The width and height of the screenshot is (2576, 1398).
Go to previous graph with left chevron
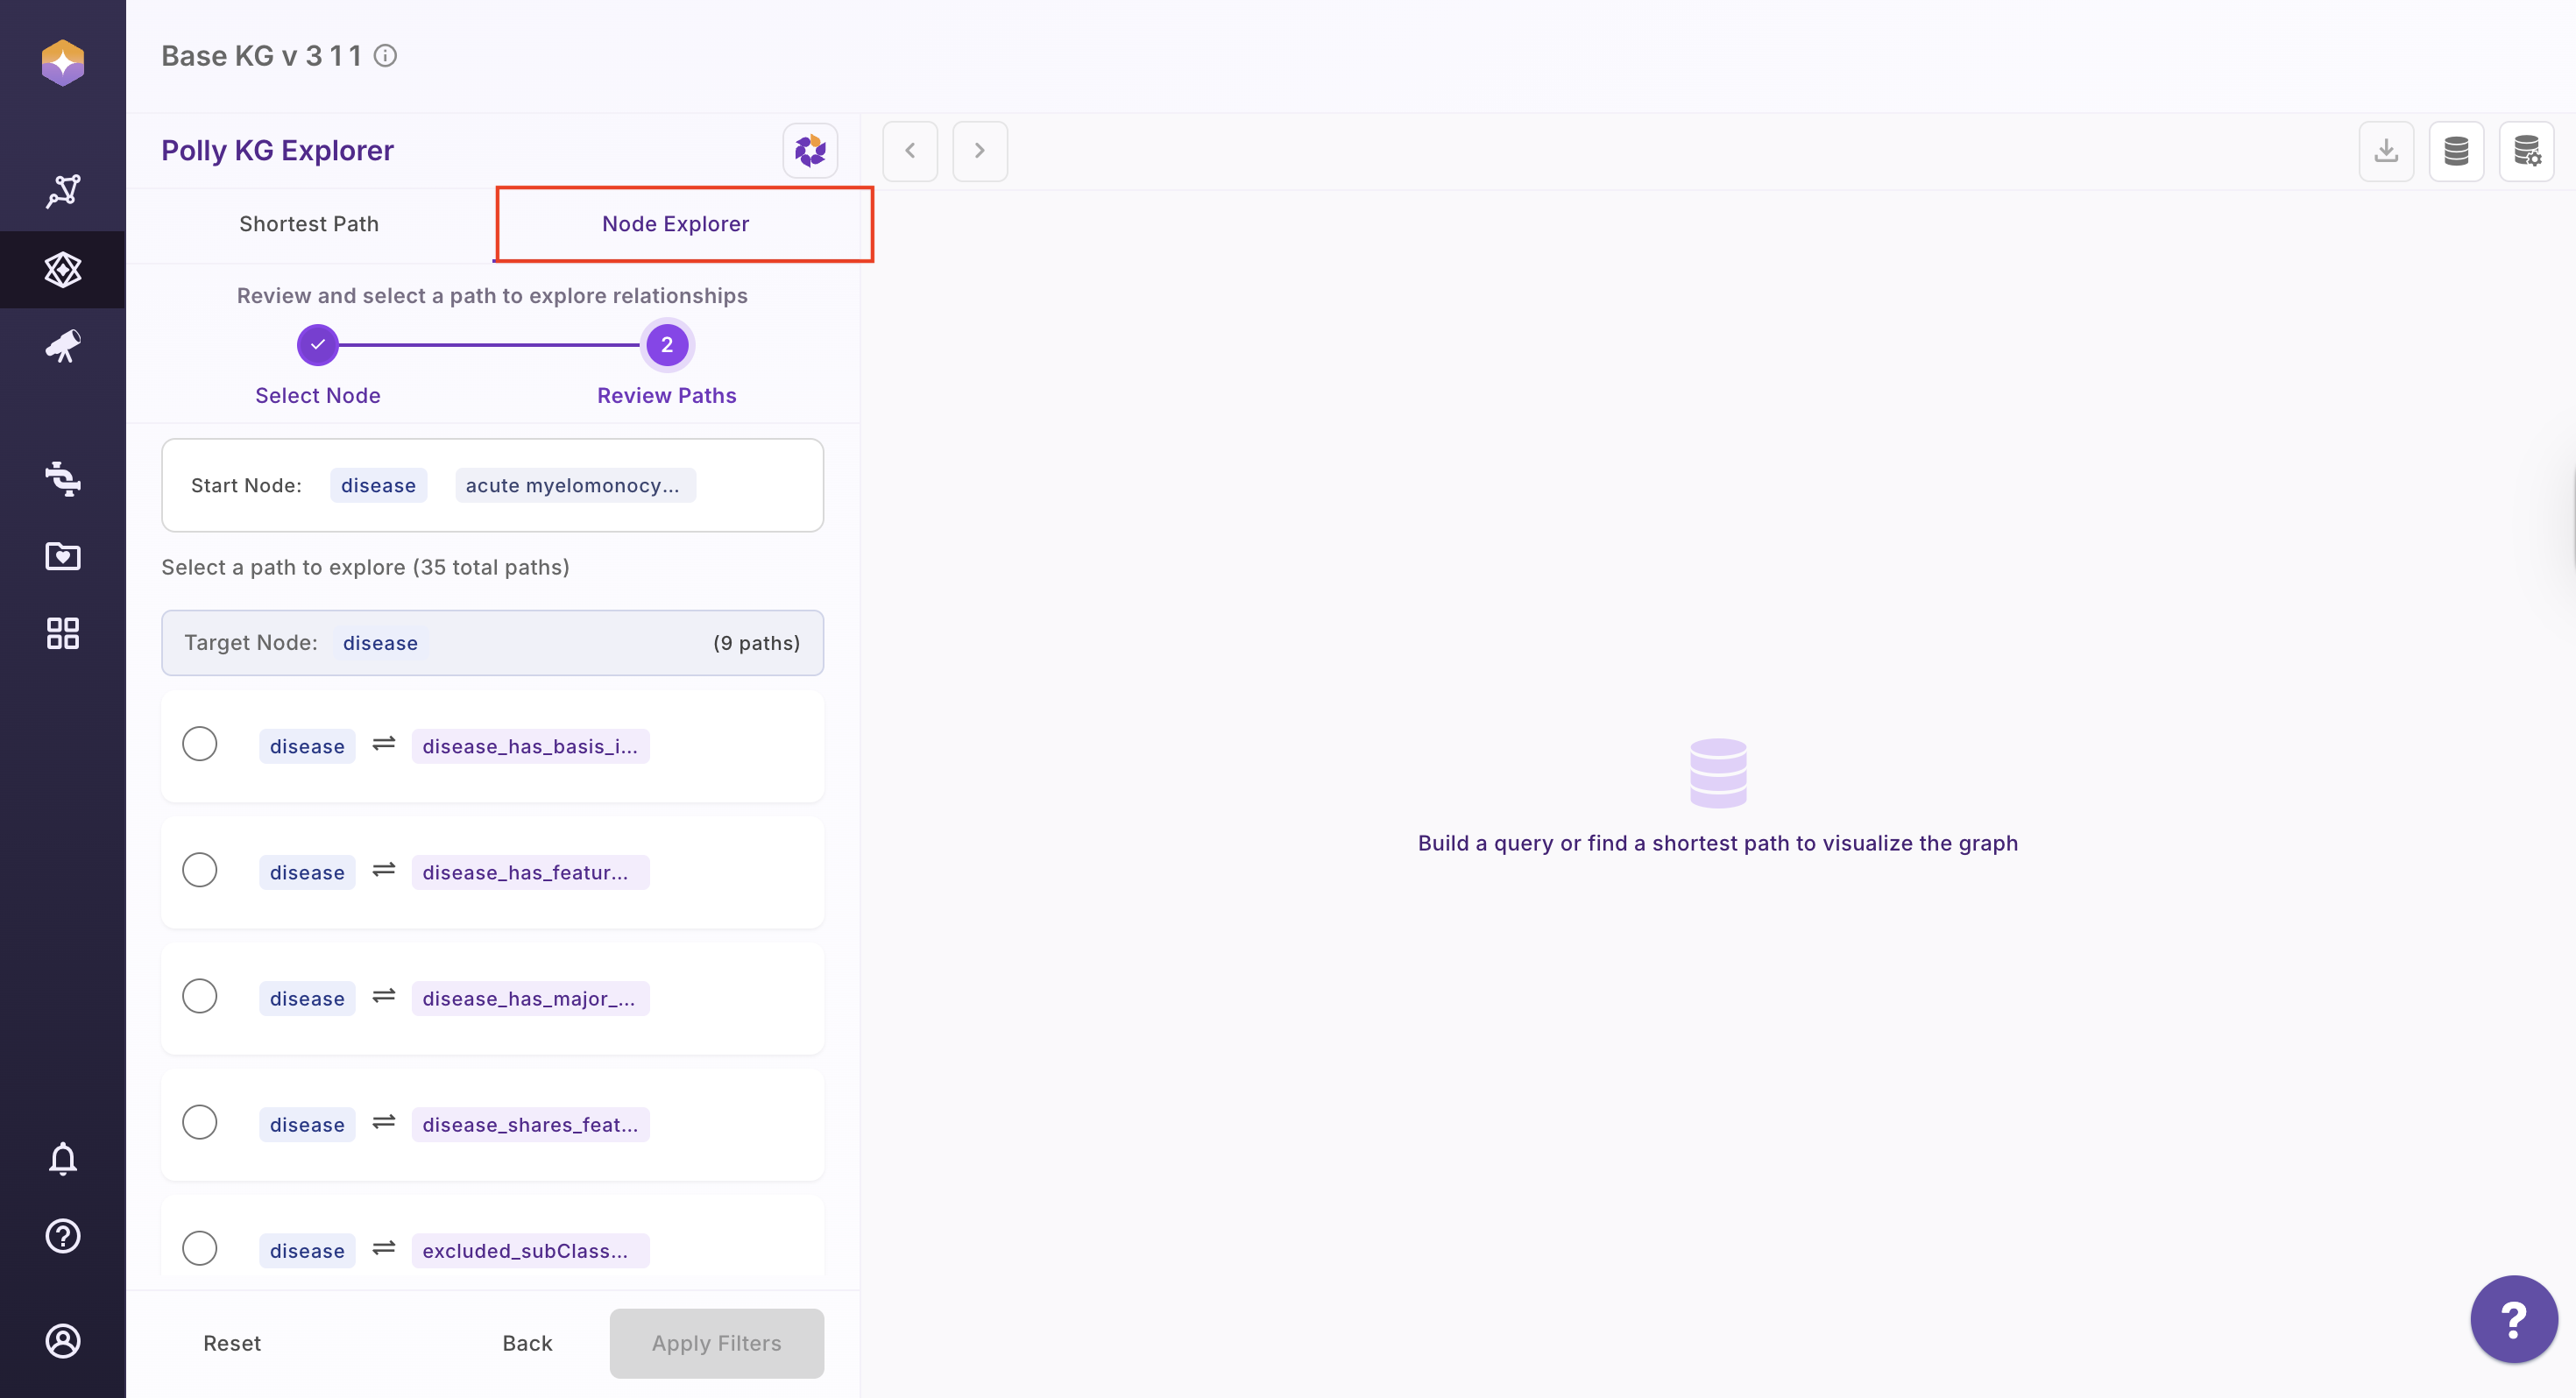point(910,151)
